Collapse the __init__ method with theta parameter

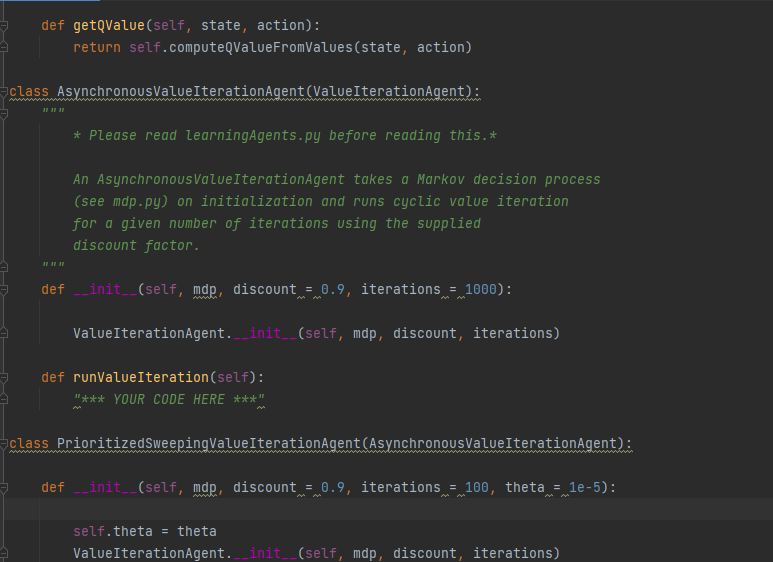click(x=4, y=488)
